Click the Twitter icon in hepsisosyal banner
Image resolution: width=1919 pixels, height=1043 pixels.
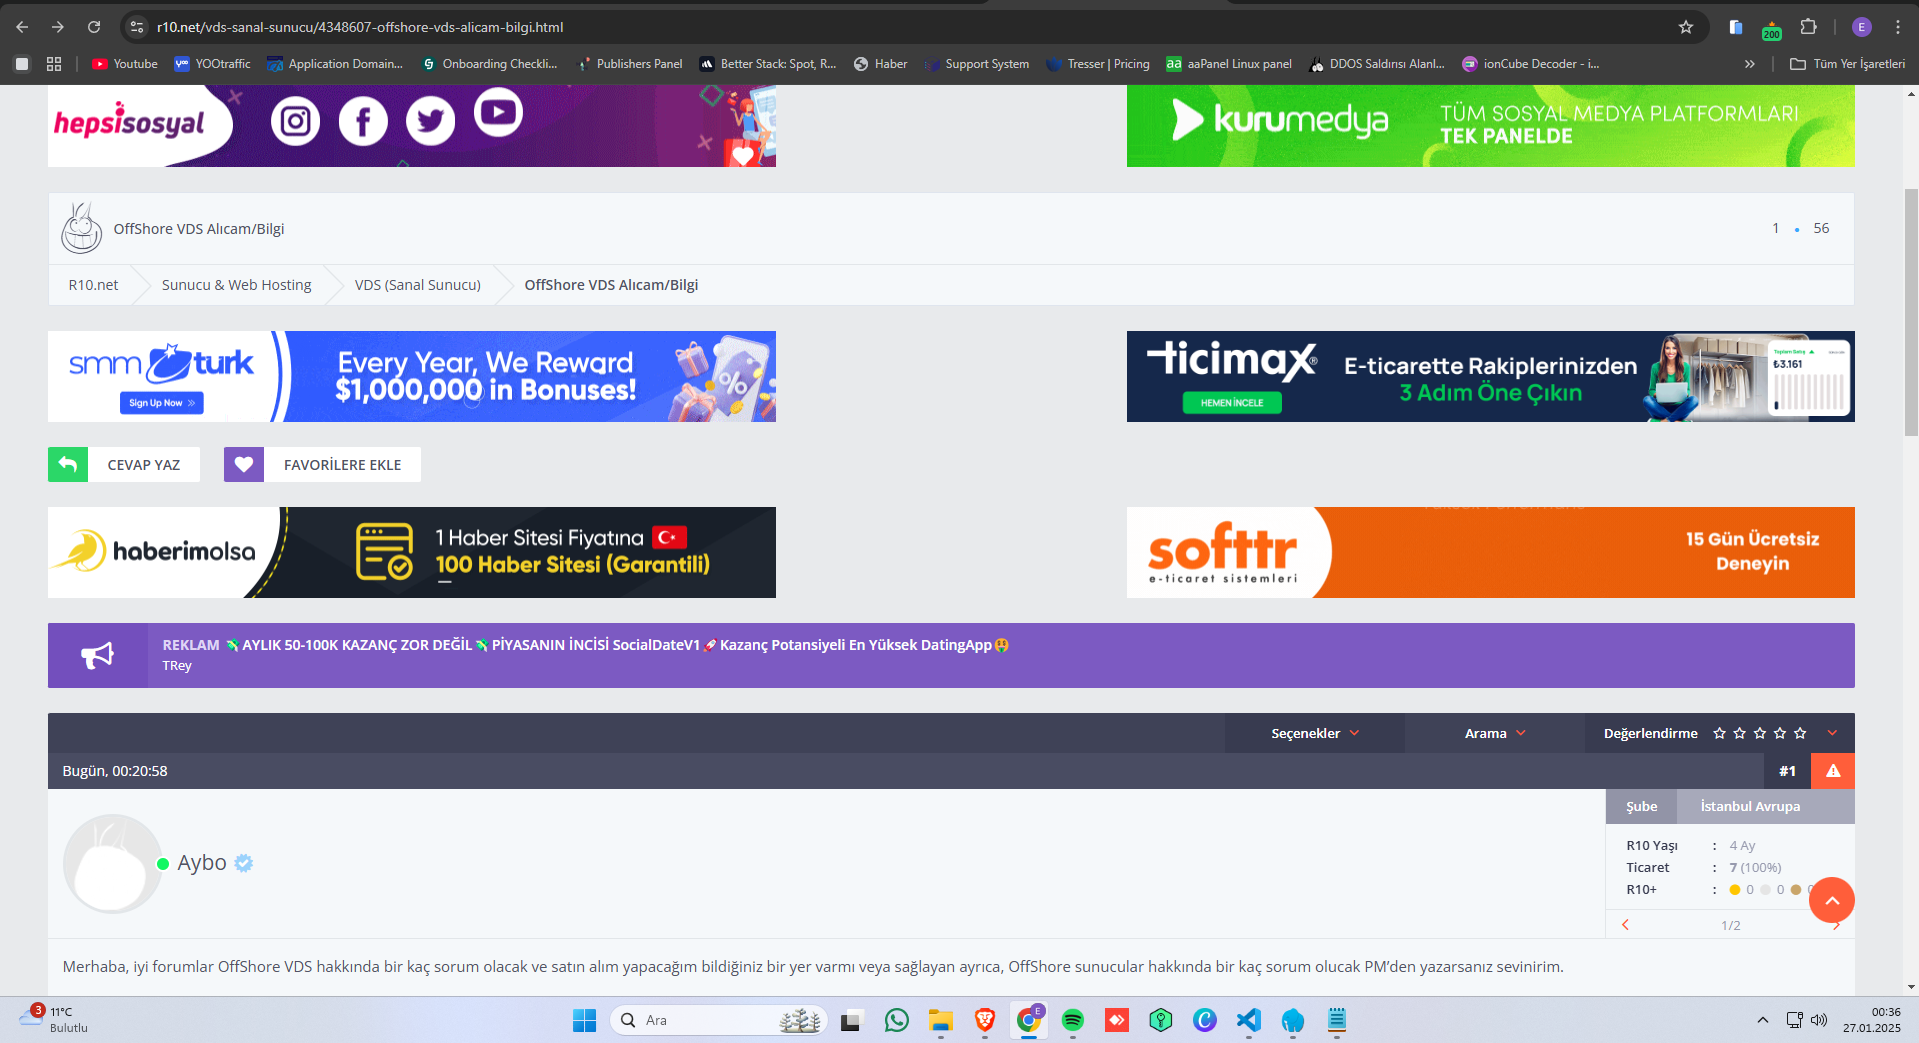pyautogui.click(x=431, y=121)
